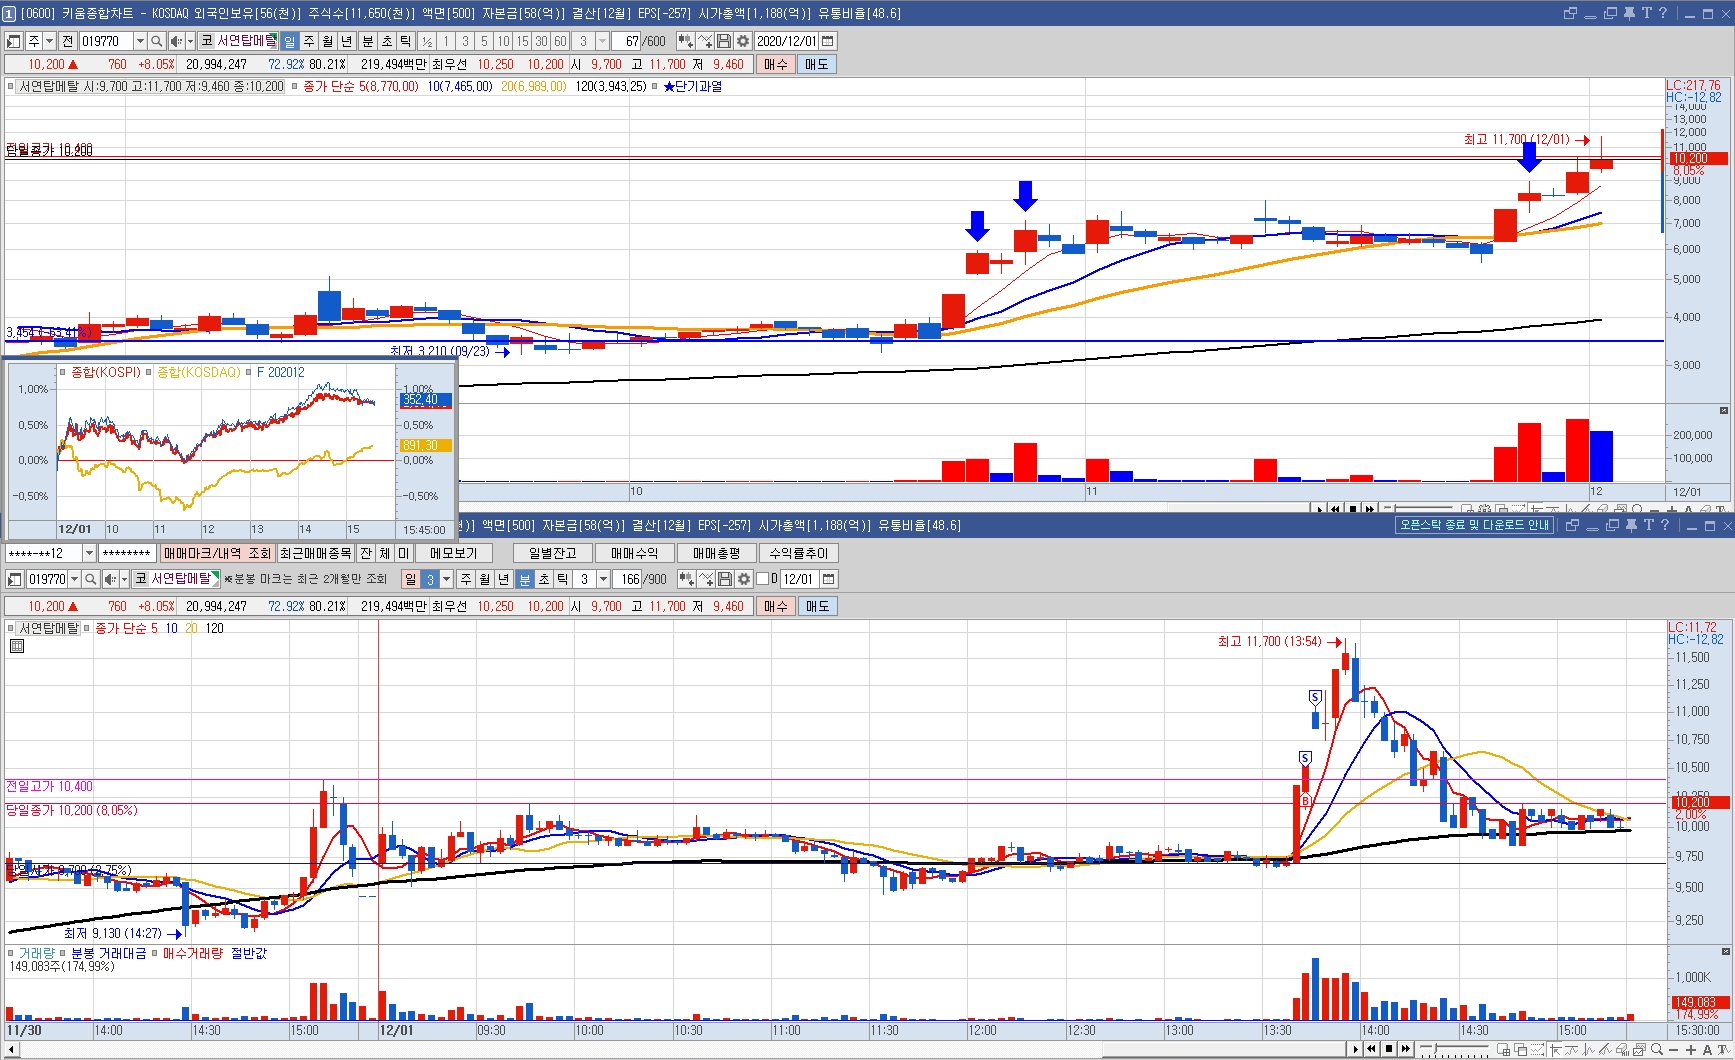Expand the speaker dropdown arrow in top toolbar

coord(190,41)
